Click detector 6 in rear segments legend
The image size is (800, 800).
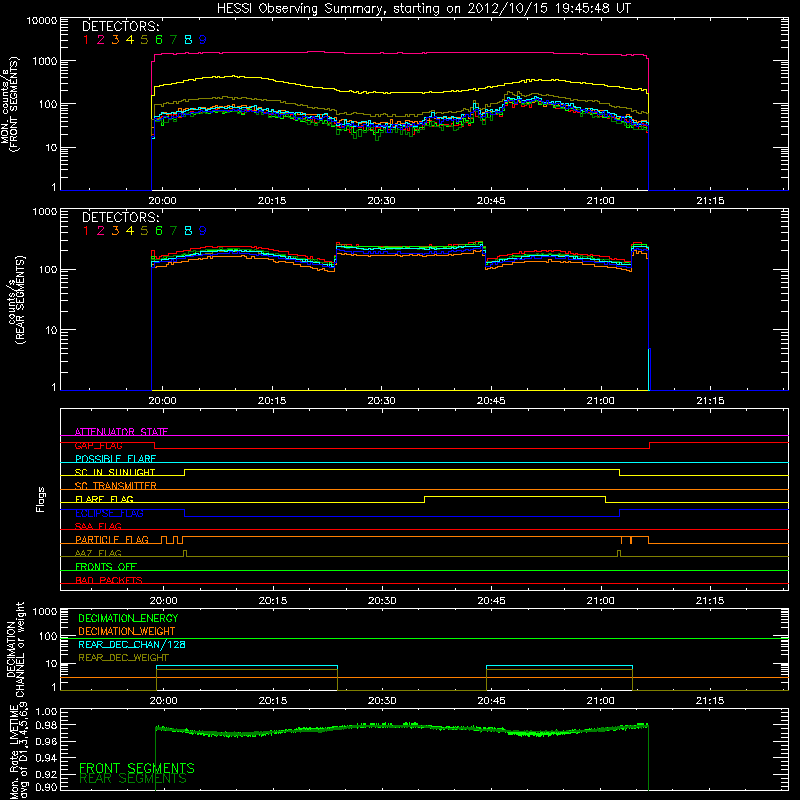[159, 231]
